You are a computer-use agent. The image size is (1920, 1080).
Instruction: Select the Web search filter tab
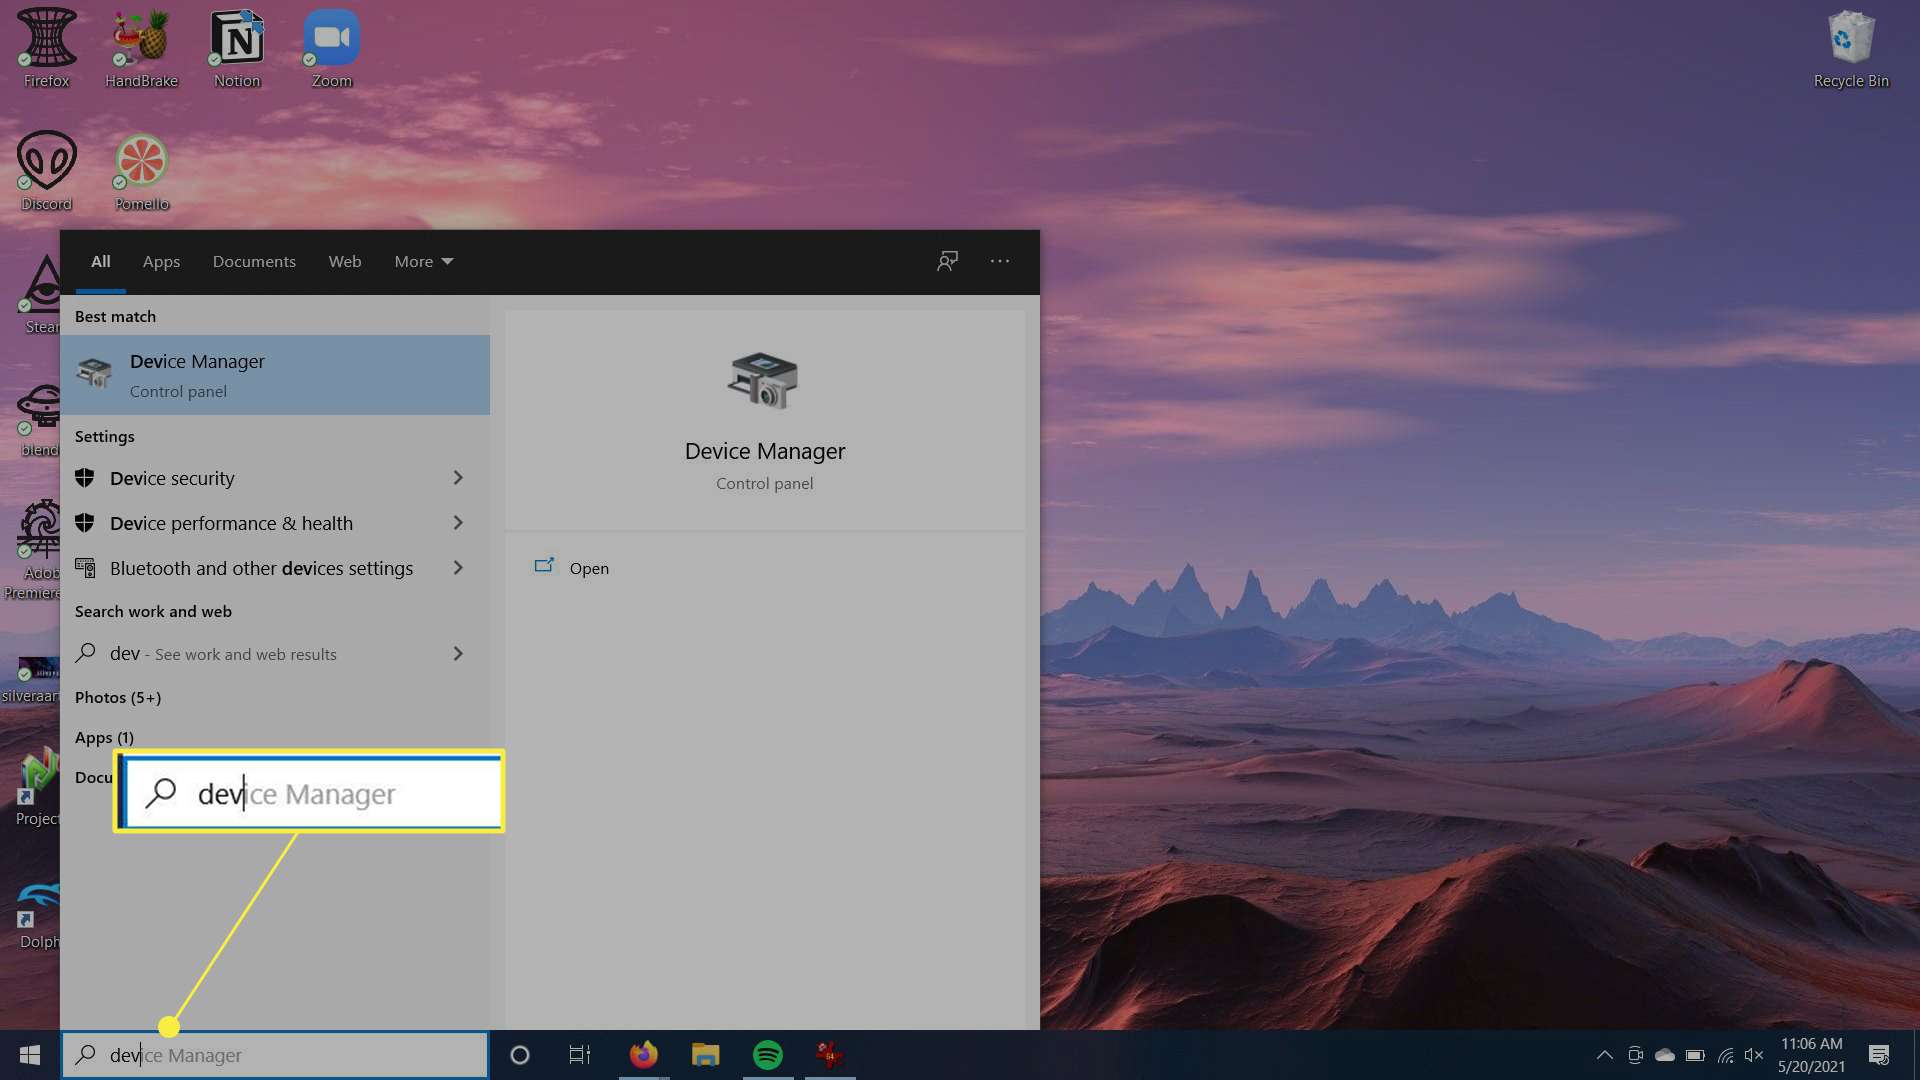(x=344, y=260)
